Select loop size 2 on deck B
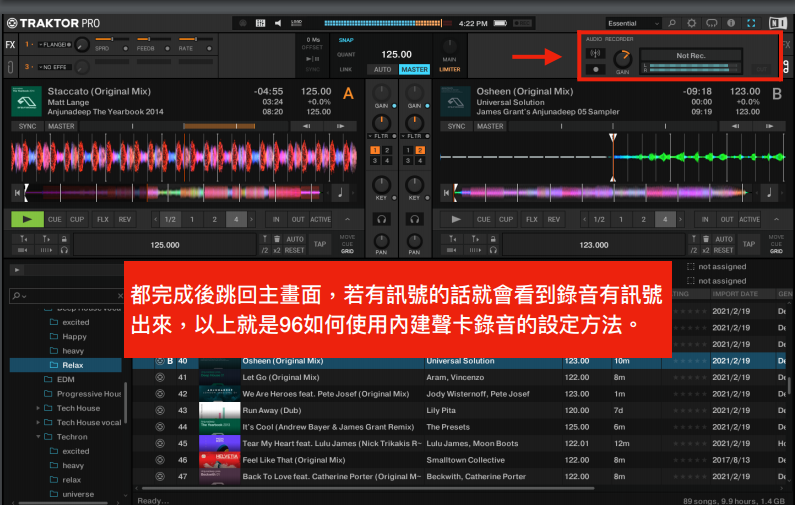 [643, 220]
